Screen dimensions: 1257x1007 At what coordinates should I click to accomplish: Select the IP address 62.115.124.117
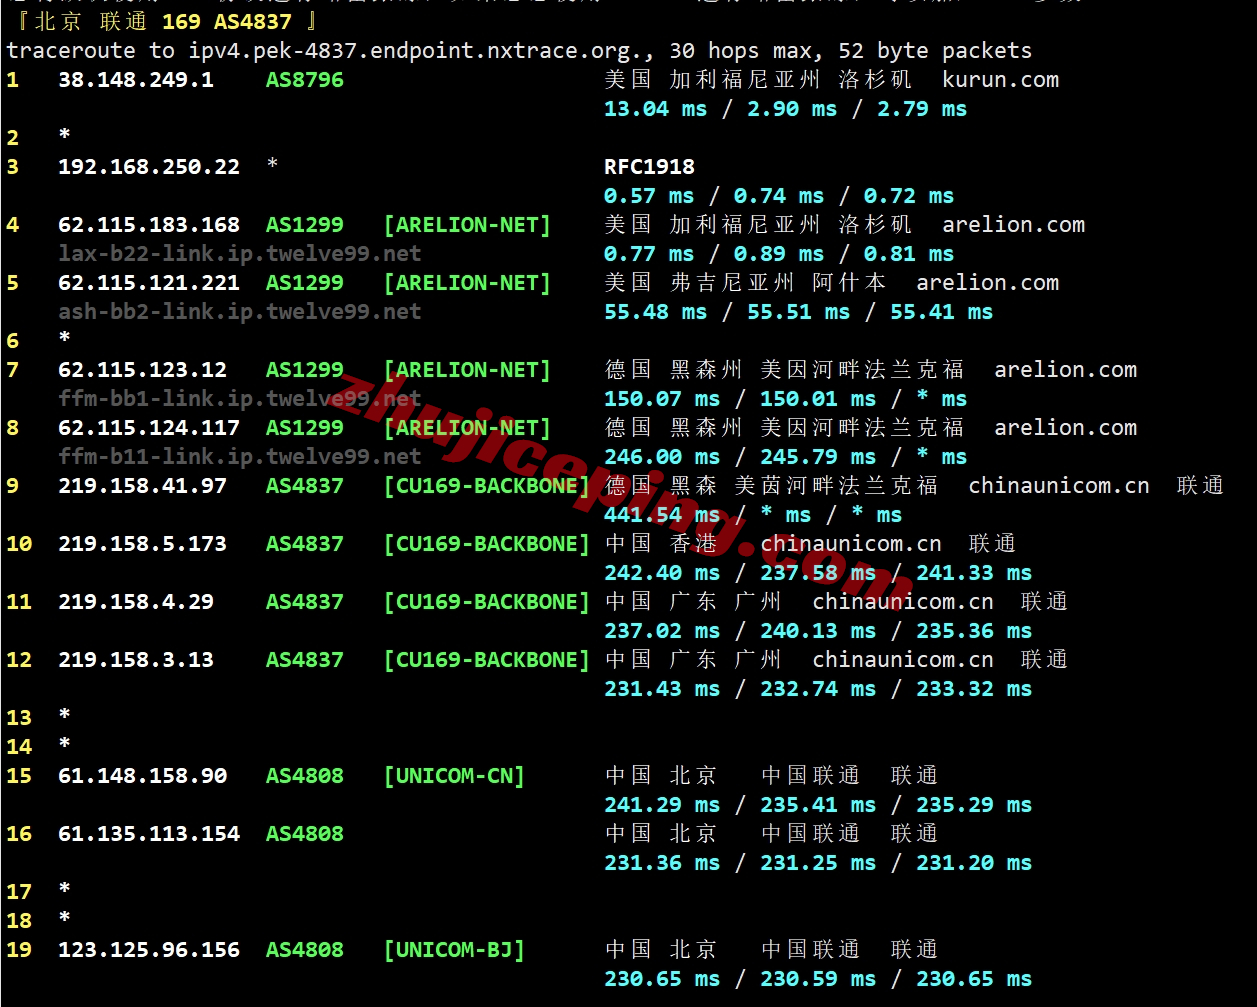click(x=149, y=428)
